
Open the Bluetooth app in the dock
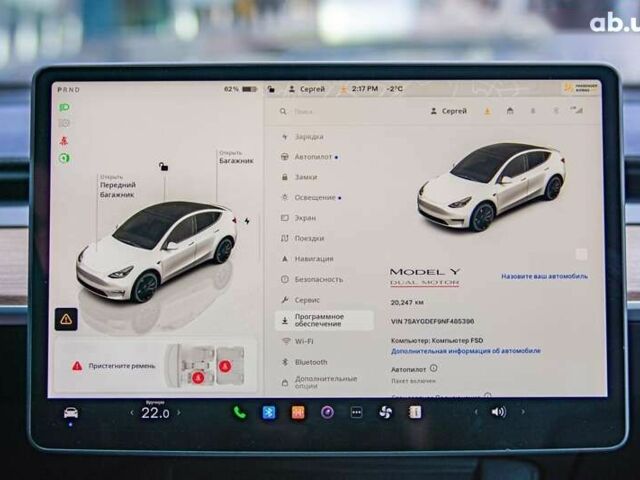point(269,413)
